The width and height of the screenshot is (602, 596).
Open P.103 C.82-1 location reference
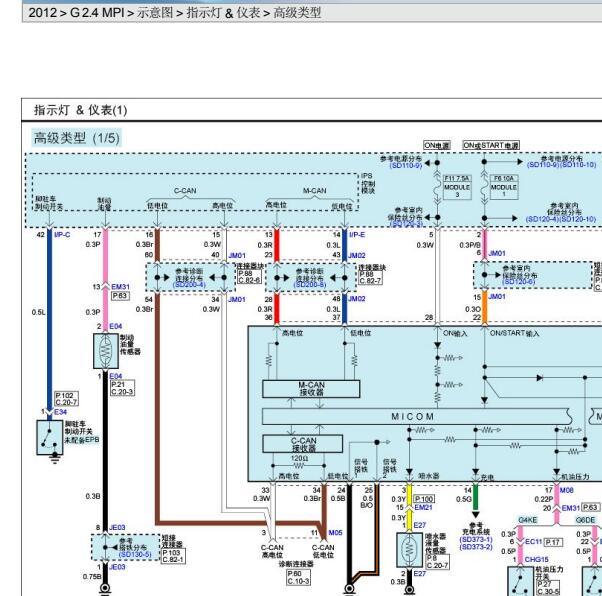click(x=173, y=556)
